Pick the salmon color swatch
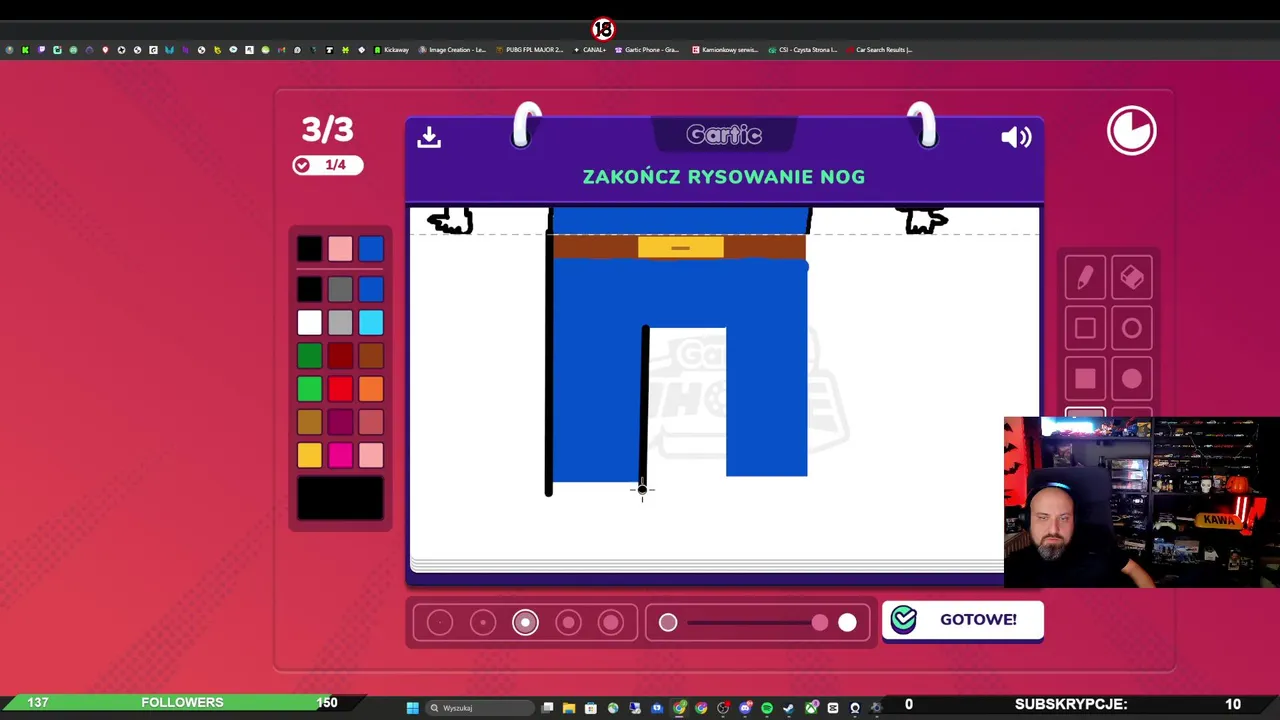This screenshot has height=720, width=1280. pyautogui.click(x=371, y=423)
